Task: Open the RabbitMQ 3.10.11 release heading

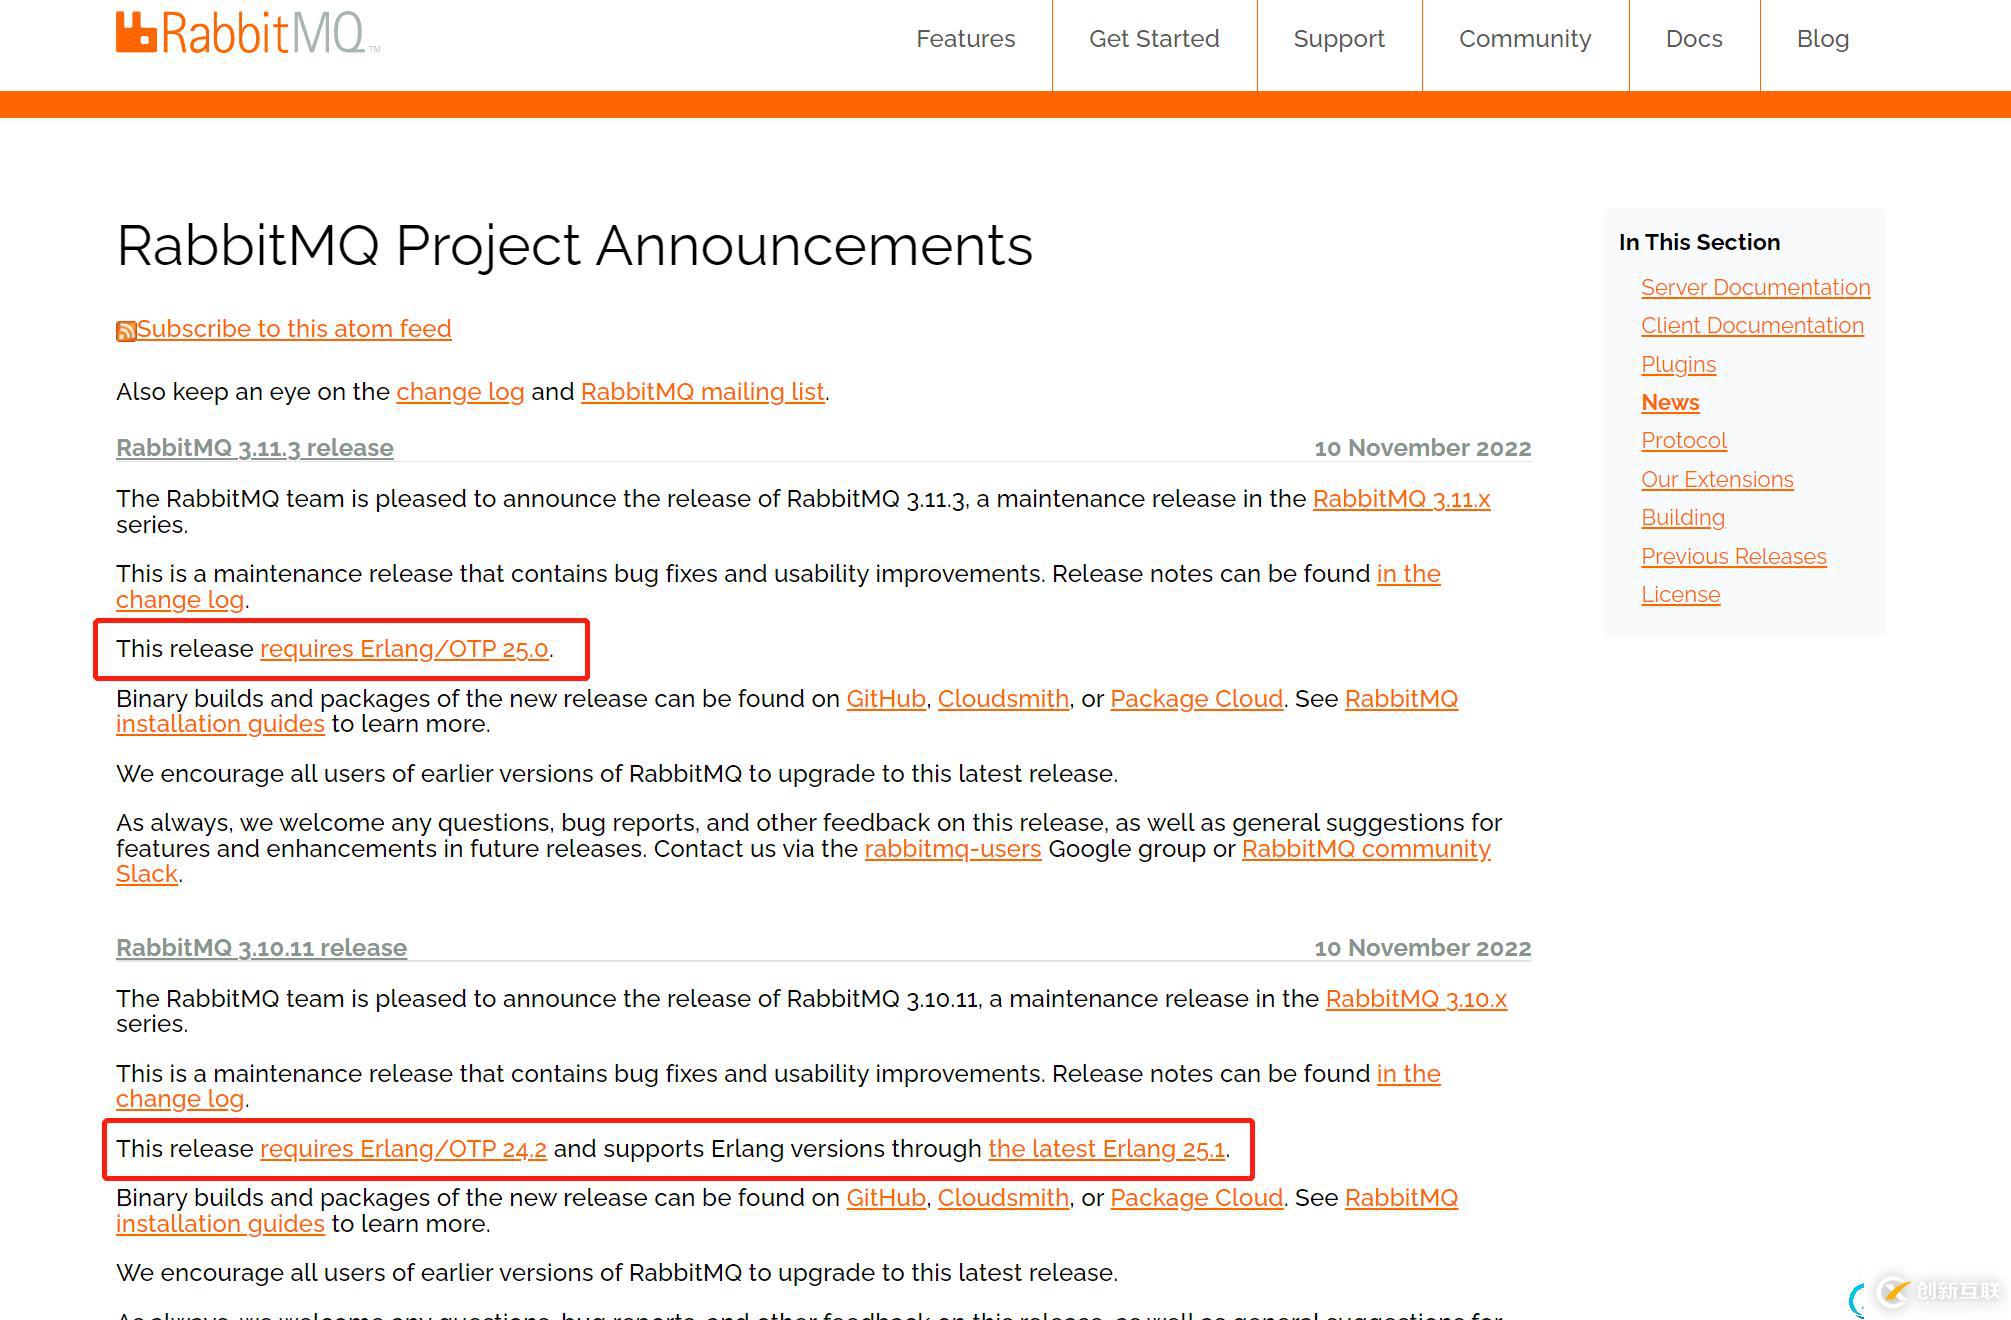Action: (x=261, y=948)
